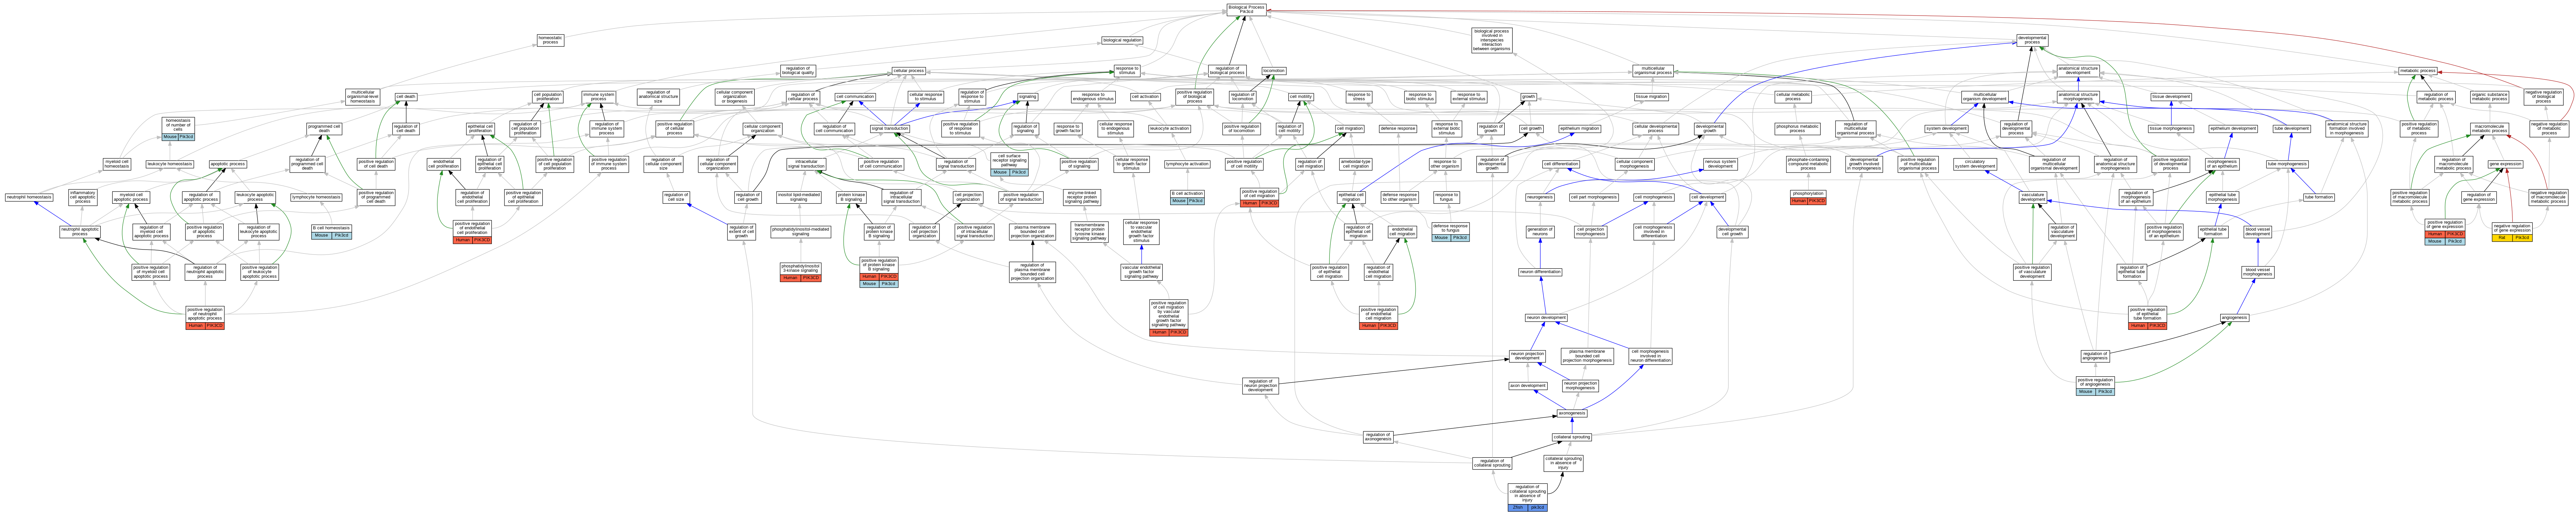Select the cellular process node
The width and height of the screenshot is (2576, 515).
(x=908, y=71)
